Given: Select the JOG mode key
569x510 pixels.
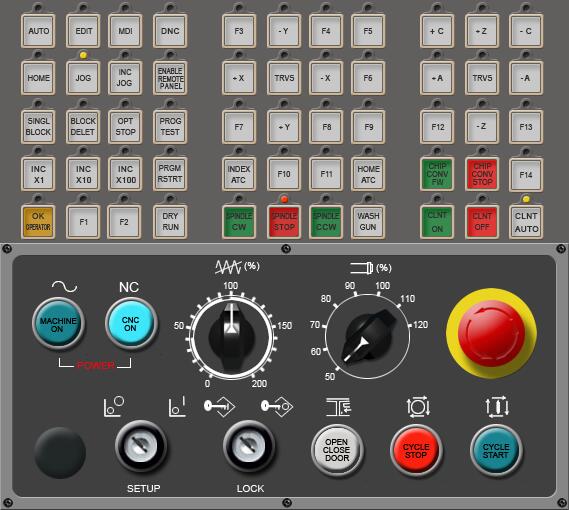Looking at the screenshot, I should click(x=83, y=78).
